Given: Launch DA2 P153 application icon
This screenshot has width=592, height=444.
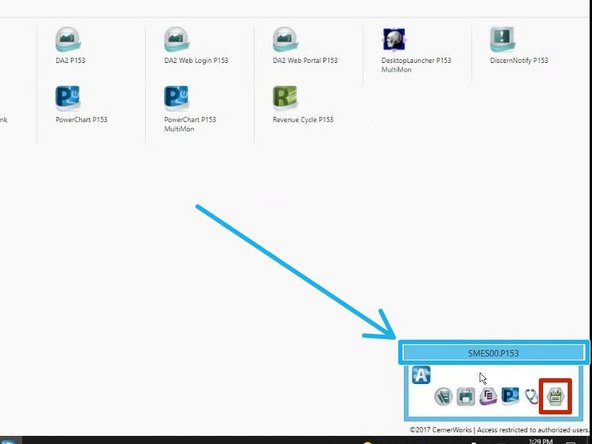Looking at the screenshot, I should pyautogui.click(x=68, y=39).
